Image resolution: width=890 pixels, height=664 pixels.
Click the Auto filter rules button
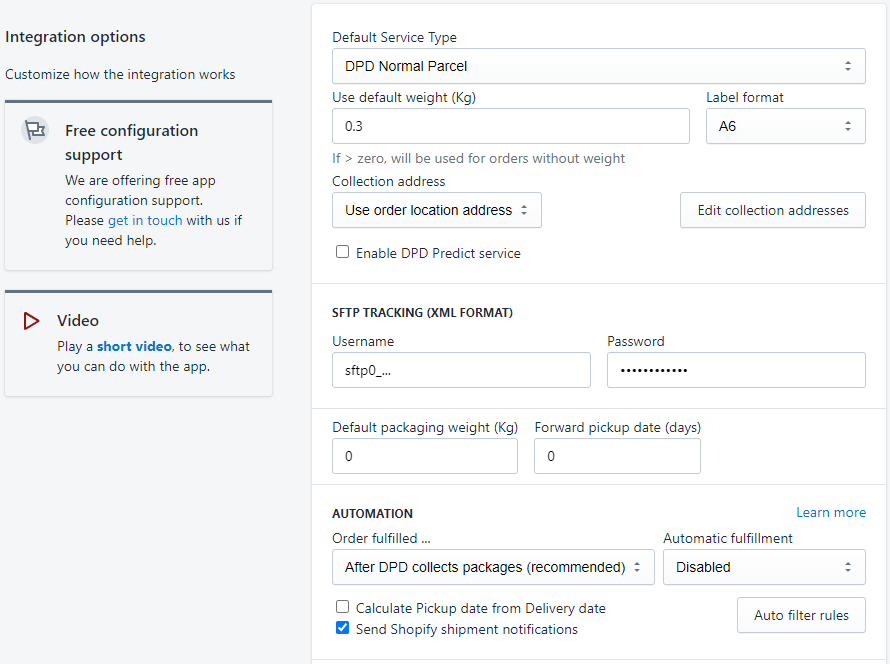pos(801,615)
